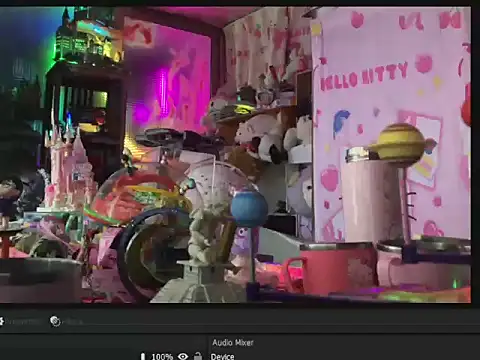The image size is (480, 360).
Task: Click the Audio Mixer panel title
Action: [233, 342]
